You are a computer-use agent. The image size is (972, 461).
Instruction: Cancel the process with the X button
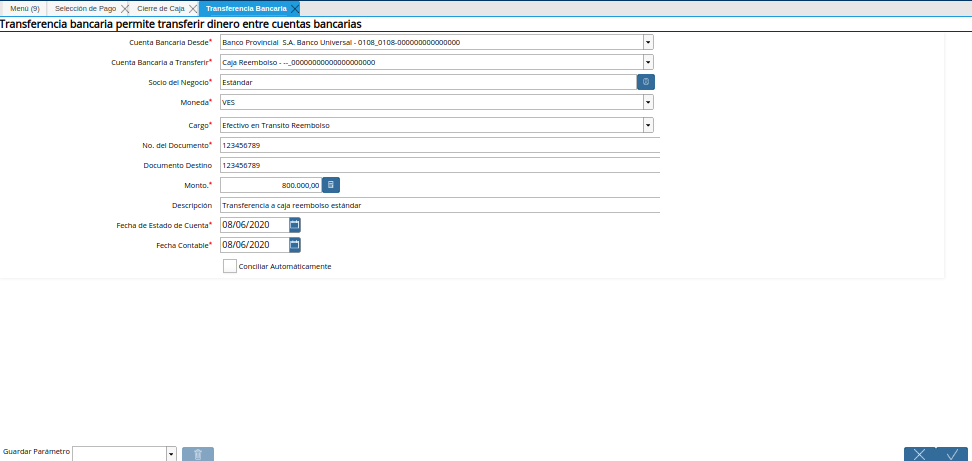[x=920, y=454]
